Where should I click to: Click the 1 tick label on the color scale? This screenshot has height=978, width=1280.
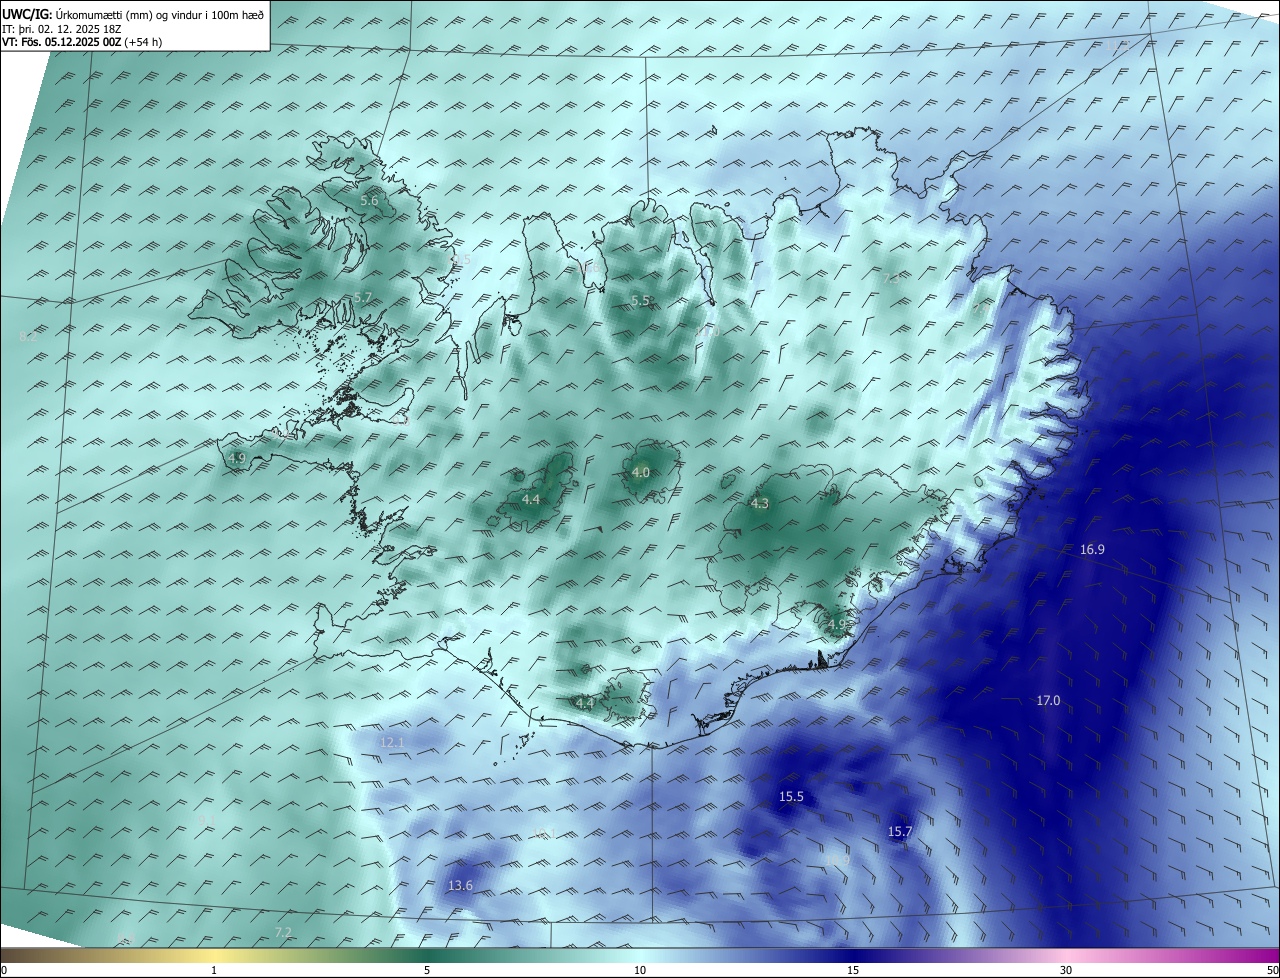pyautogui.click(x=214, y=970)
